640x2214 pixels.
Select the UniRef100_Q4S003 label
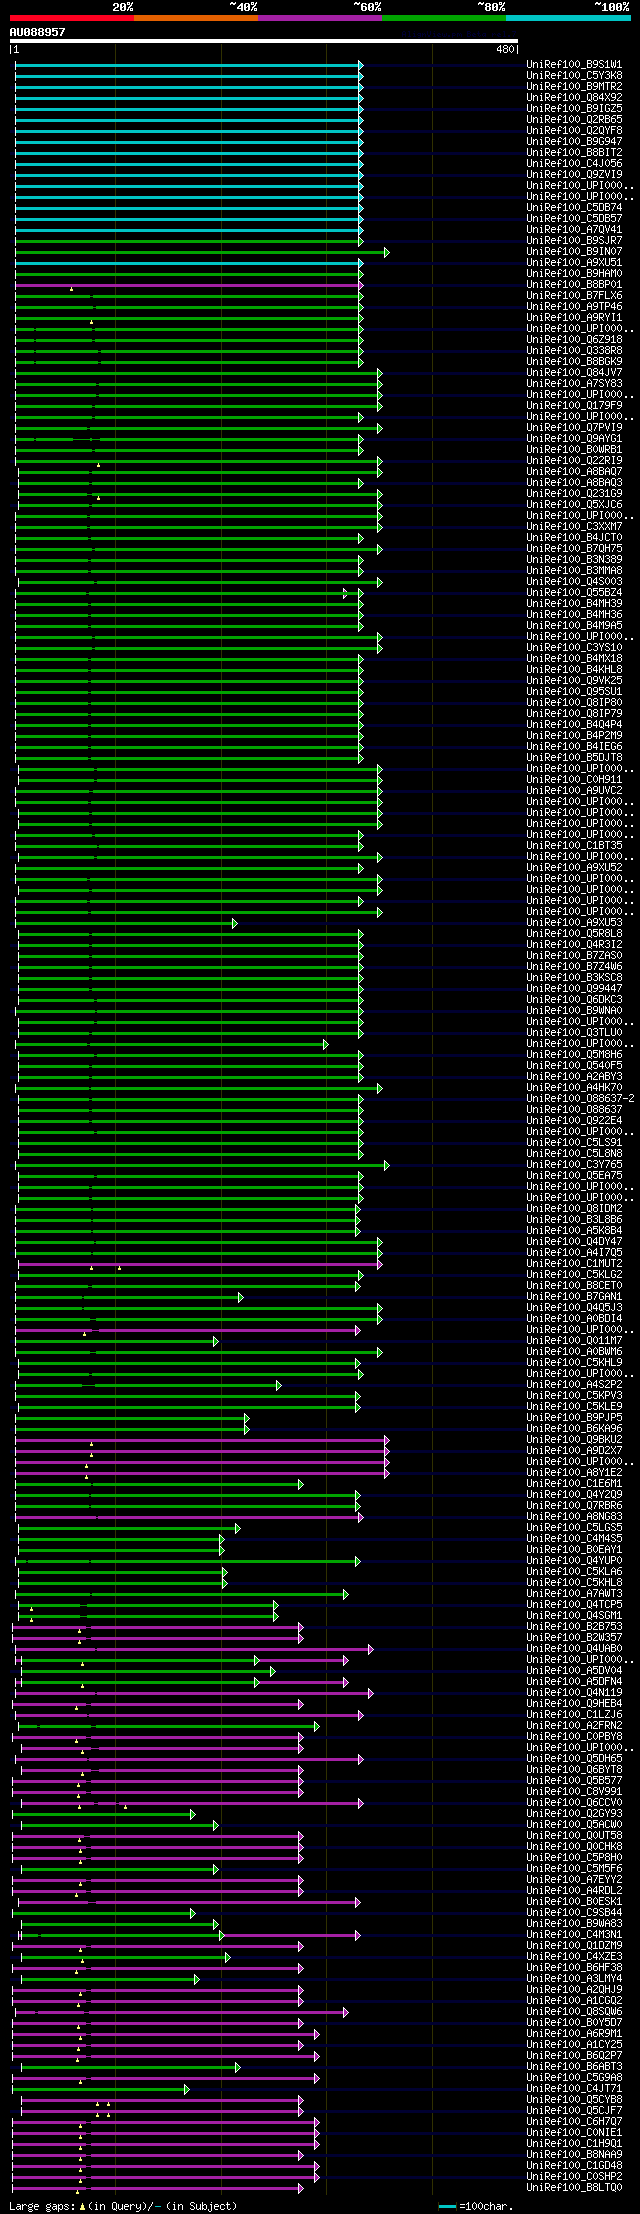tap(574, 582)
